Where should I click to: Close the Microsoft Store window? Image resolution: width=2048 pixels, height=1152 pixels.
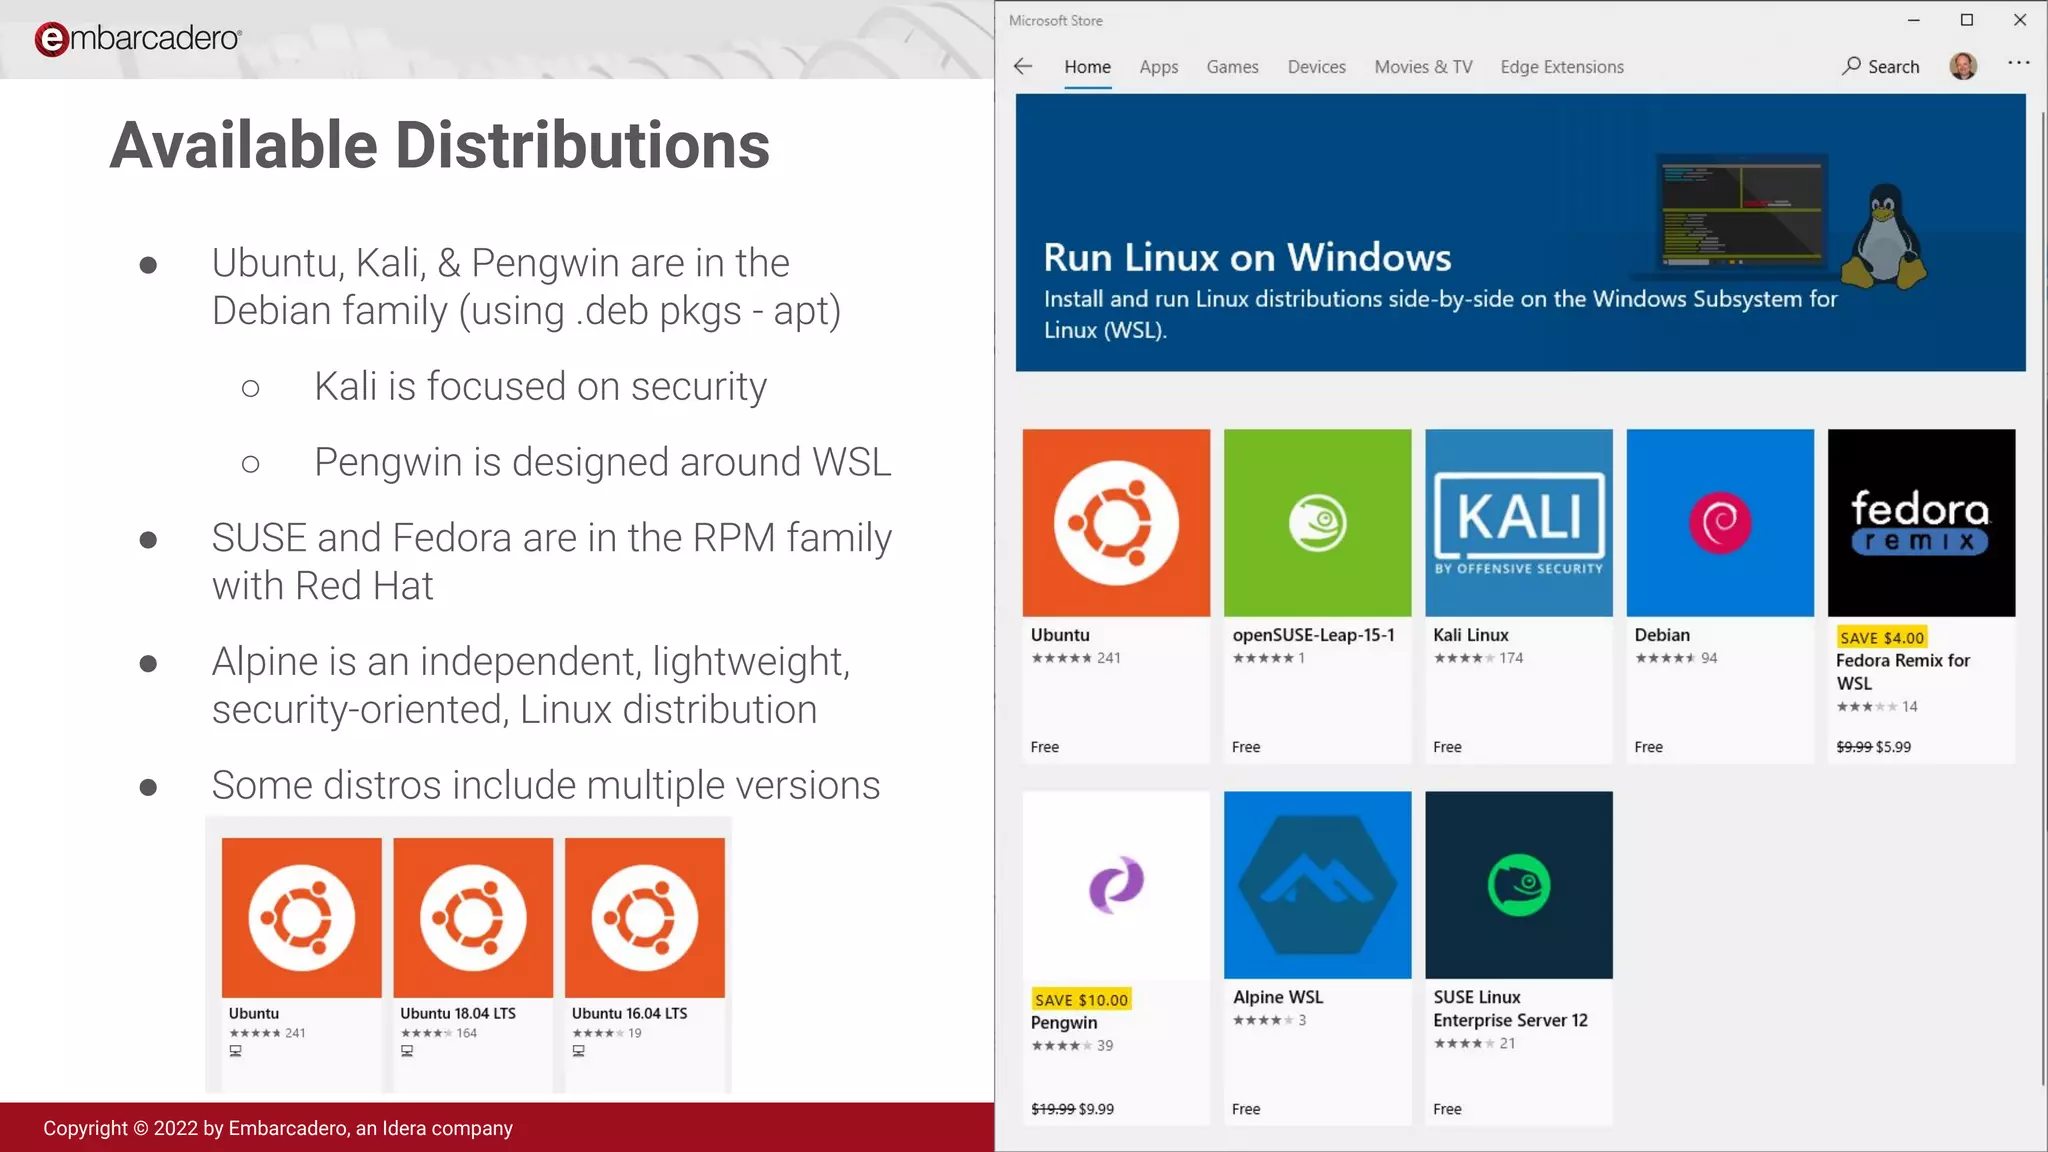(2020, 20)
